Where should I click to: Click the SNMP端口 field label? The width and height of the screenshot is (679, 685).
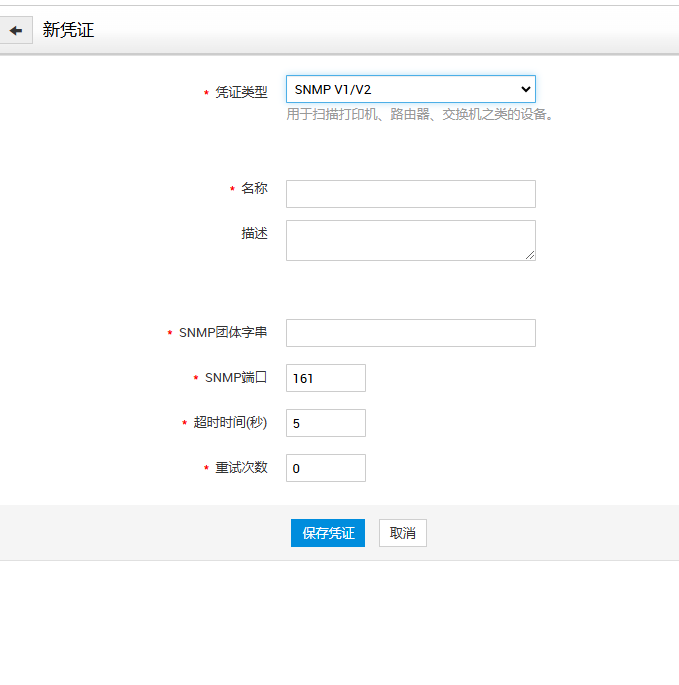point(236,377)
